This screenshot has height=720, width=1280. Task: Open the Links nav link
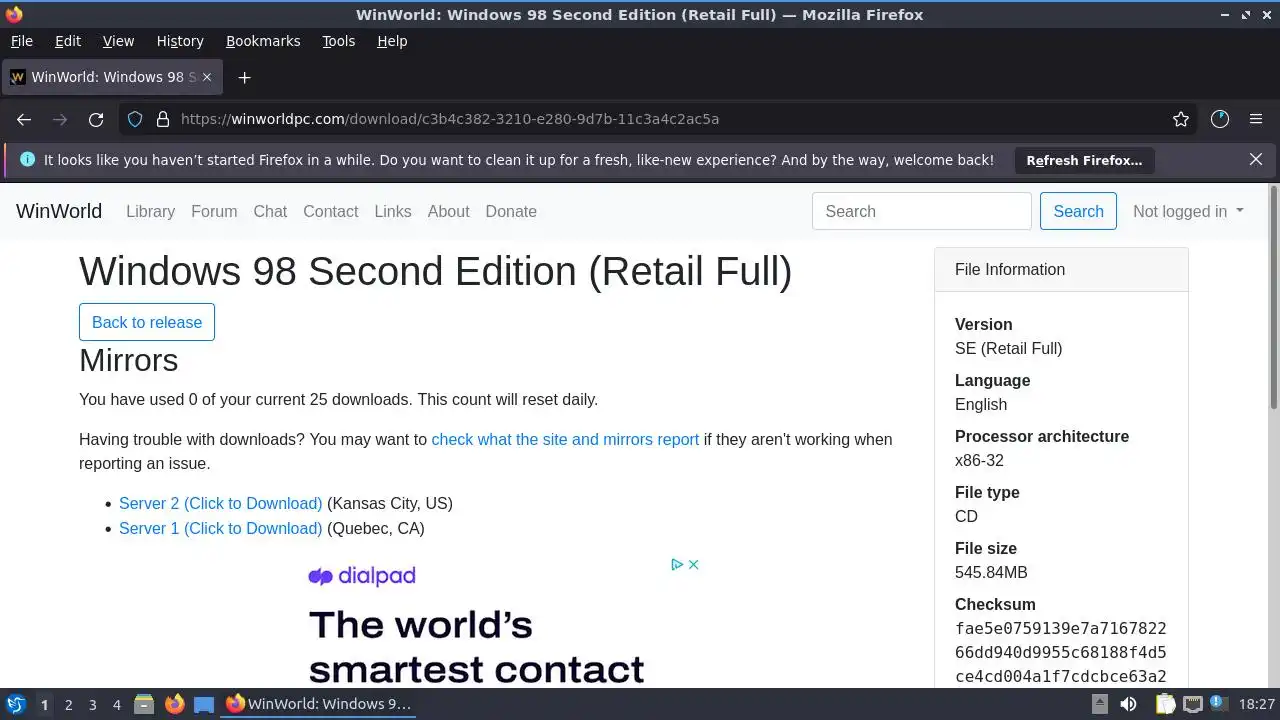click(x=393, y=211)
